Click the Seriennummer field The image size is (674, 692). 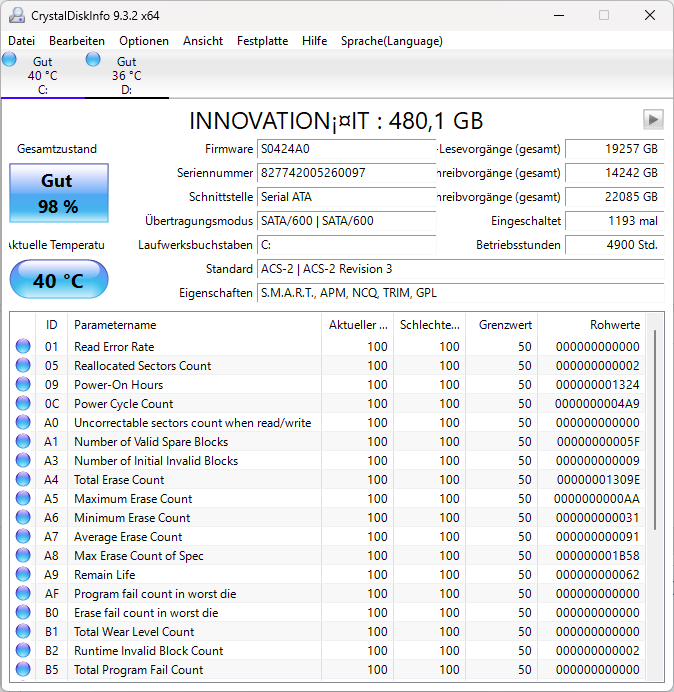click(x=346, y=173)
